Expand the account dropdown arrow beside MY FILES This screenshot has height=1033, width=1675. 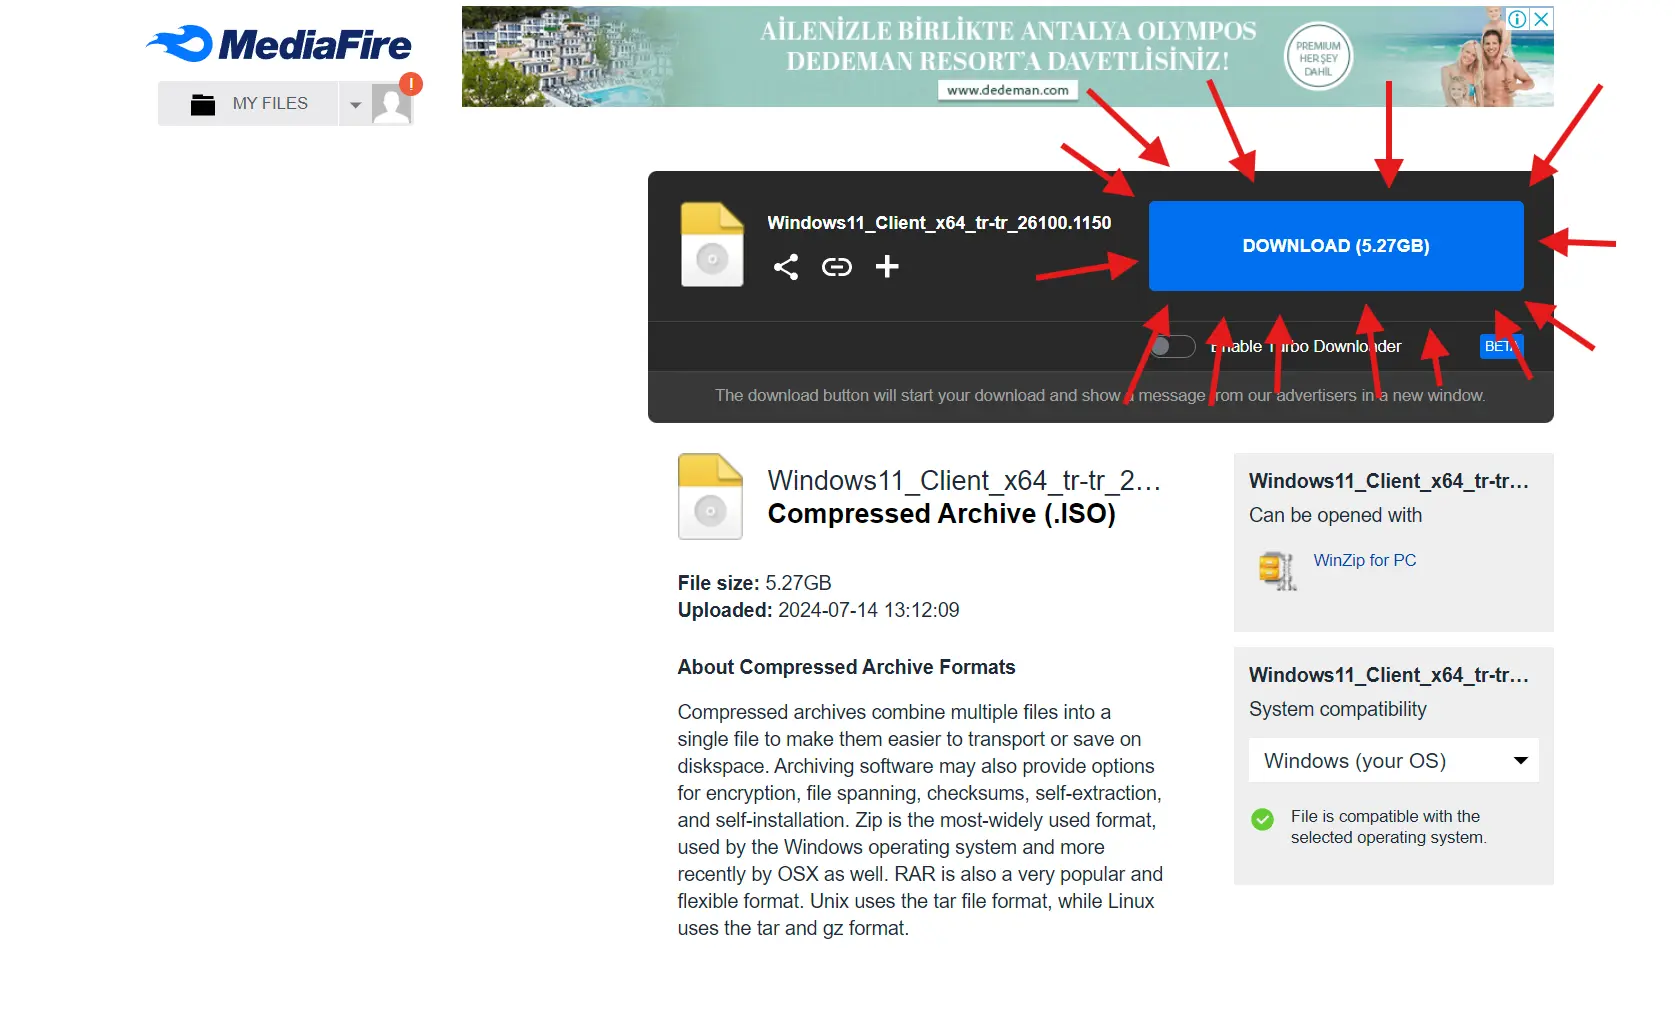pyautogui.click(x=355, y=104)
